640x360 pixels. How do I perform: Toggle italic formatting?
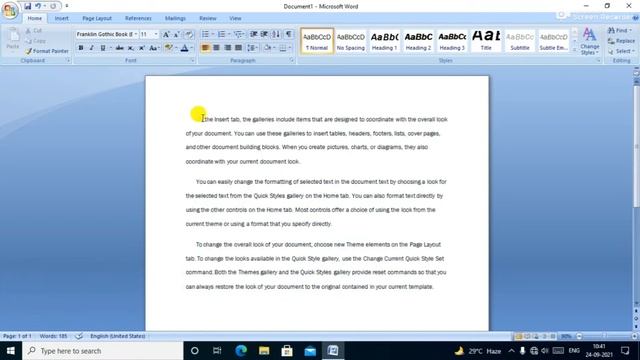91,48
